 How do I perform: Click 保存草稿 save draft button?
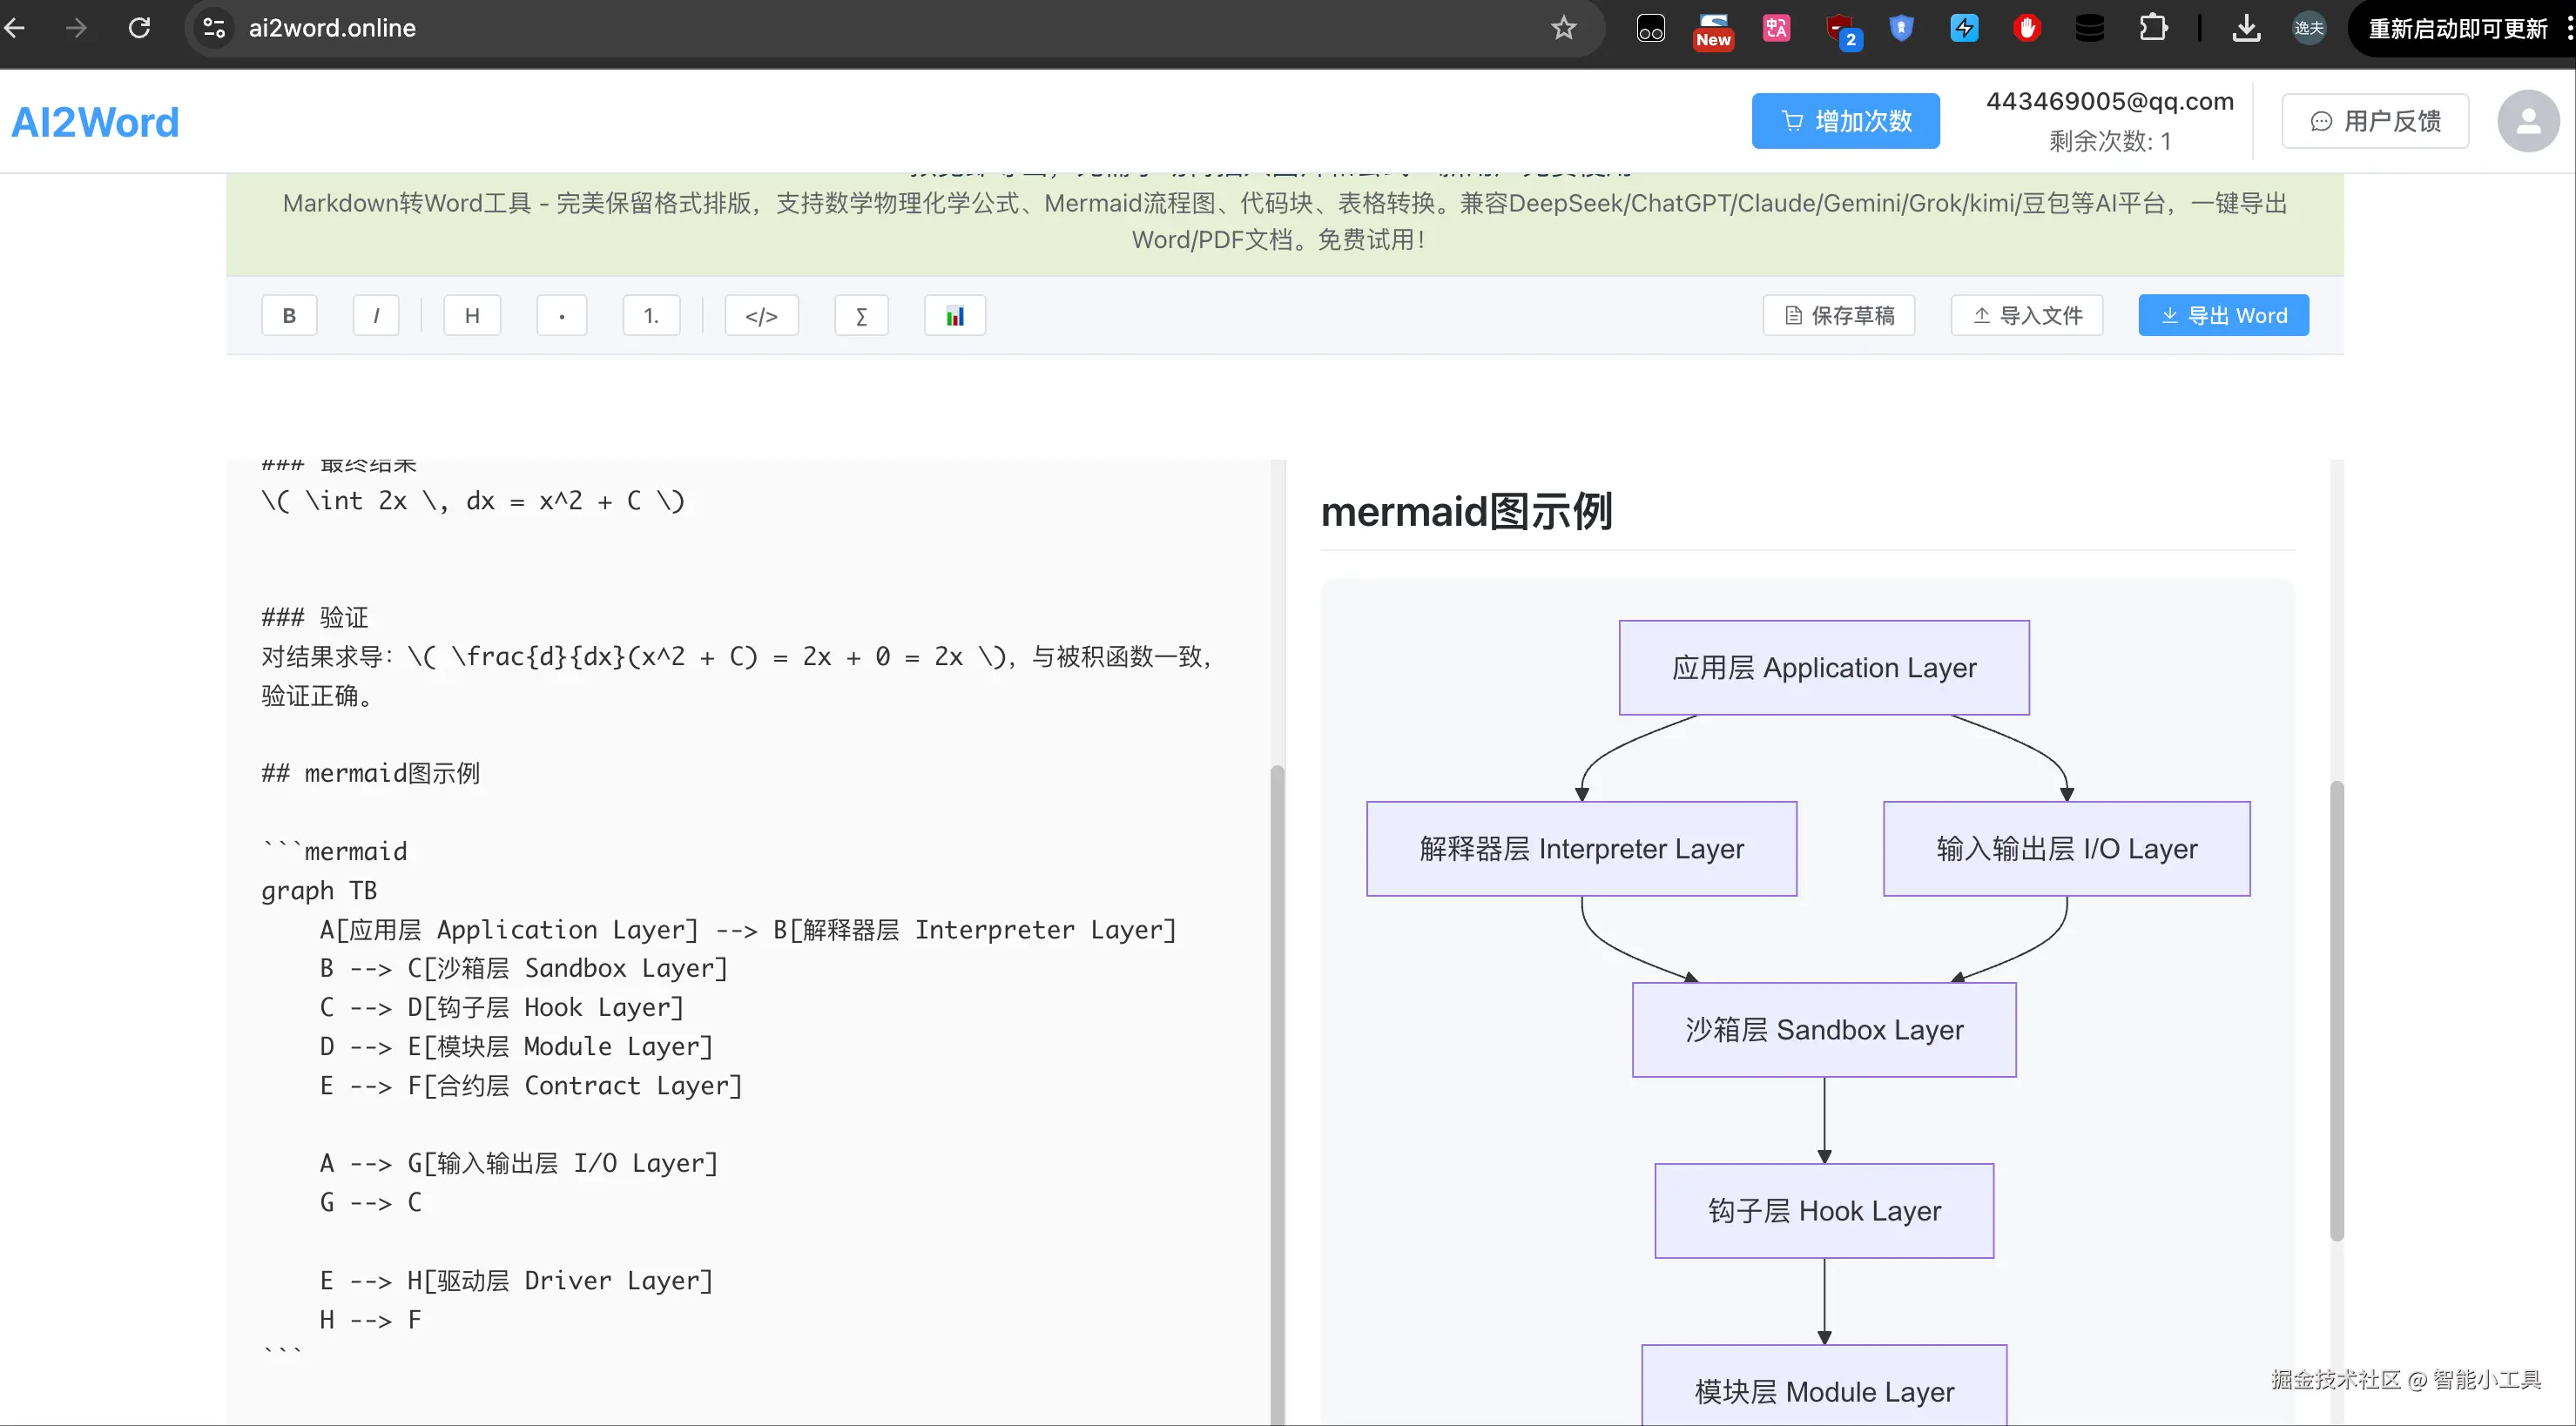(x=1839, y=316)
